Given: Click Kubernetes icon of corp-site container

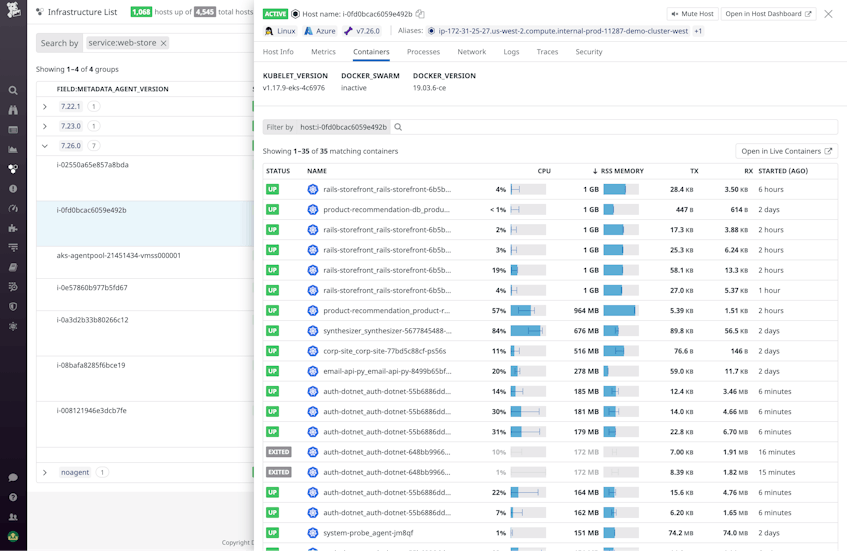Looking at the screenshot, I should pyautogui.click(x=312, y=351).
